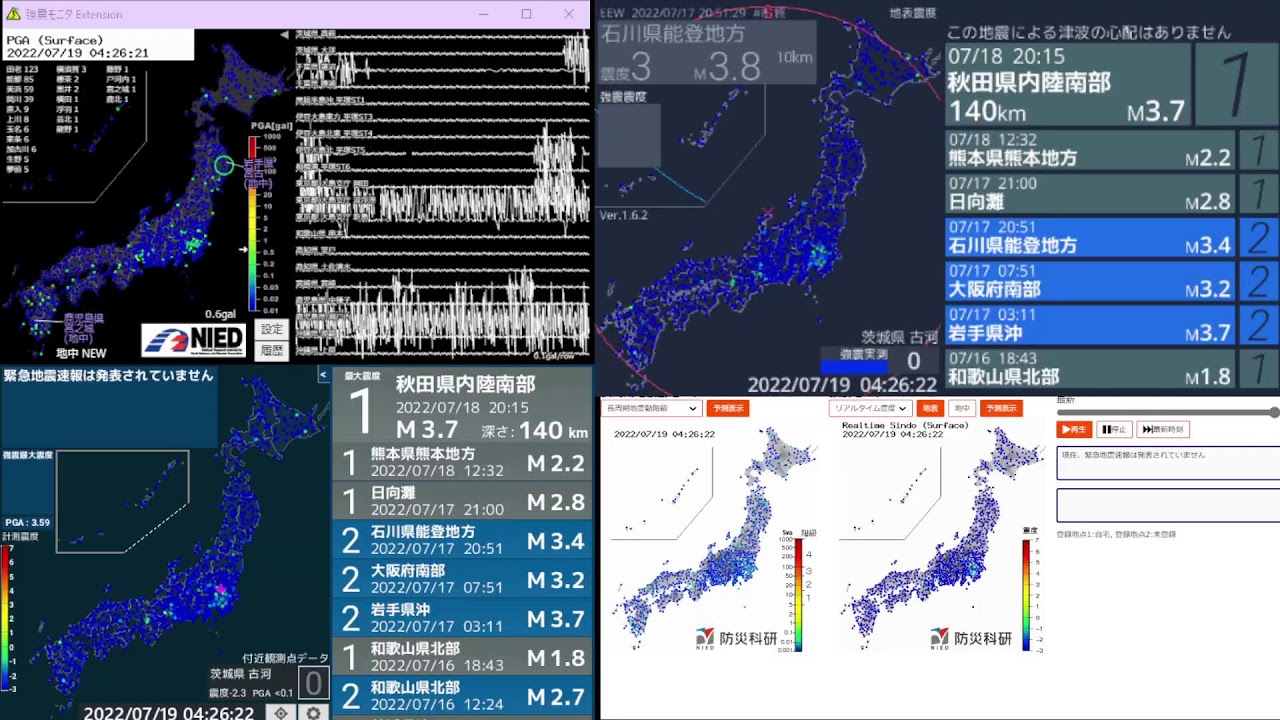Maximize the 強震モニタ Extension window
This screenshot has height=720, width=1280.
[527, 14]
